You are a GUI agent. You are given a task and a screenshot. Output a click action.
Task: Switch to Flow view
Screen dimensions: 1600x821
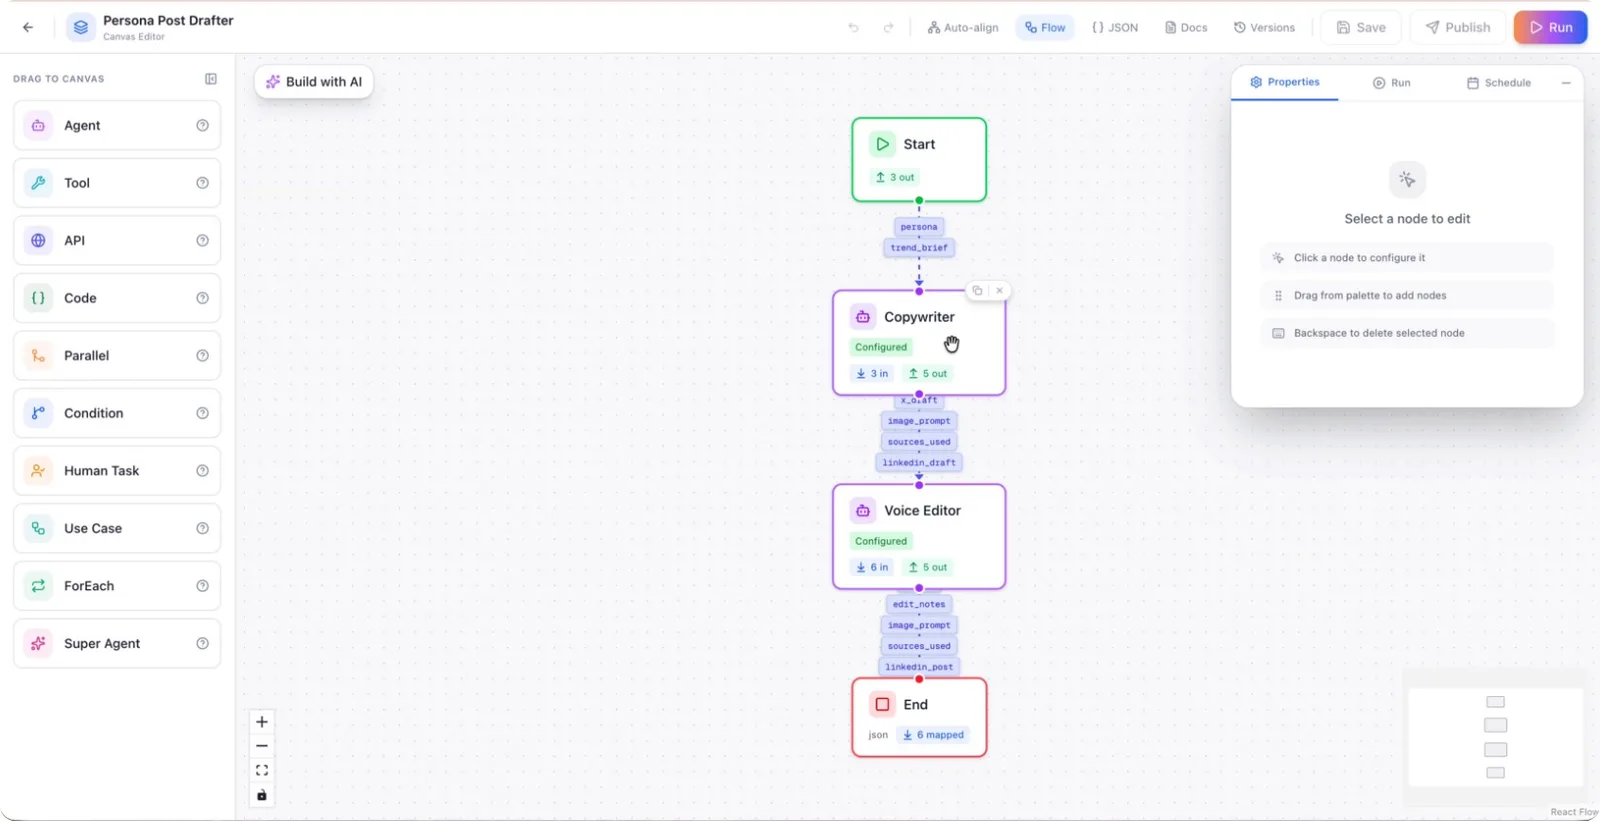pyautogui.click(x=1045, y=28)
